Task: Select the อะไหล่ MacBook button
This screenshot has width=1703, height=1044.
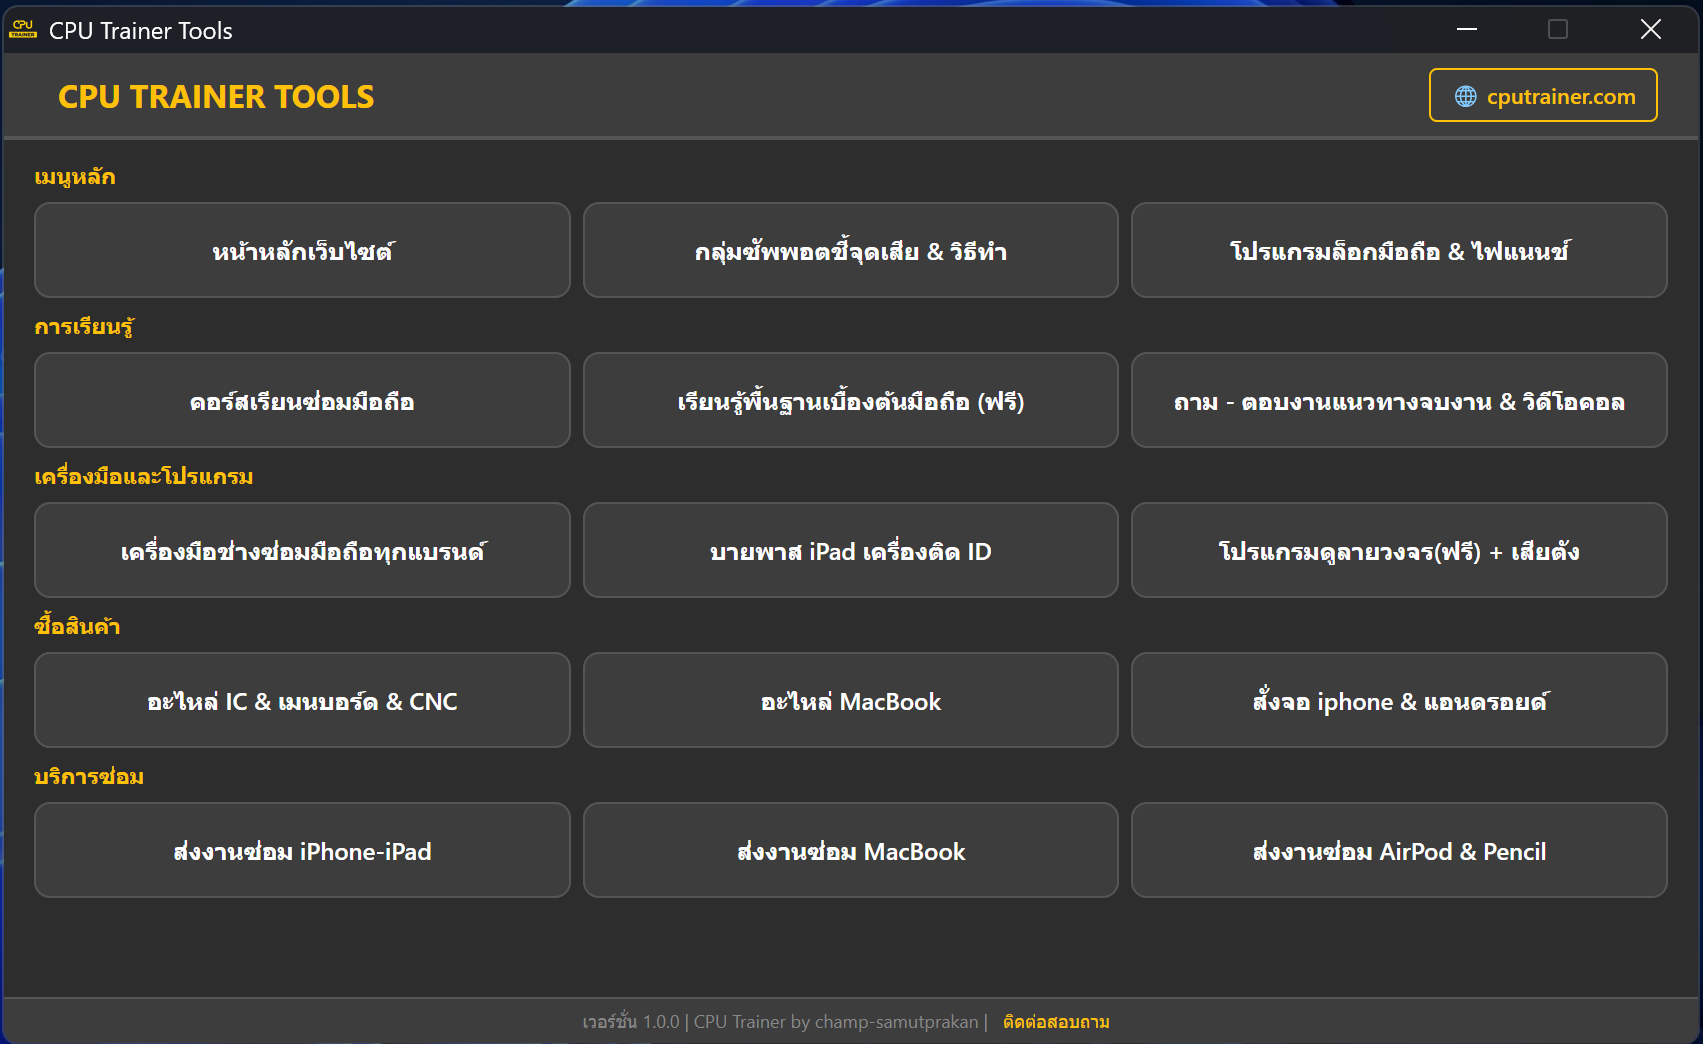Action: [x=850, y=700]
